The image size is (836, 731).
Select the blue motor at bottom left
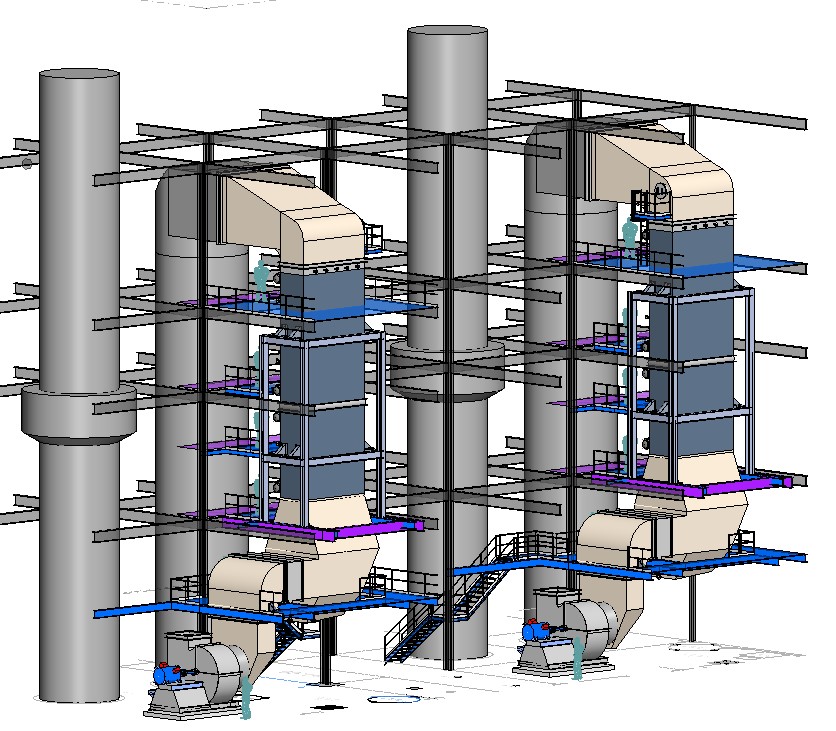click(x=166, y=675)
